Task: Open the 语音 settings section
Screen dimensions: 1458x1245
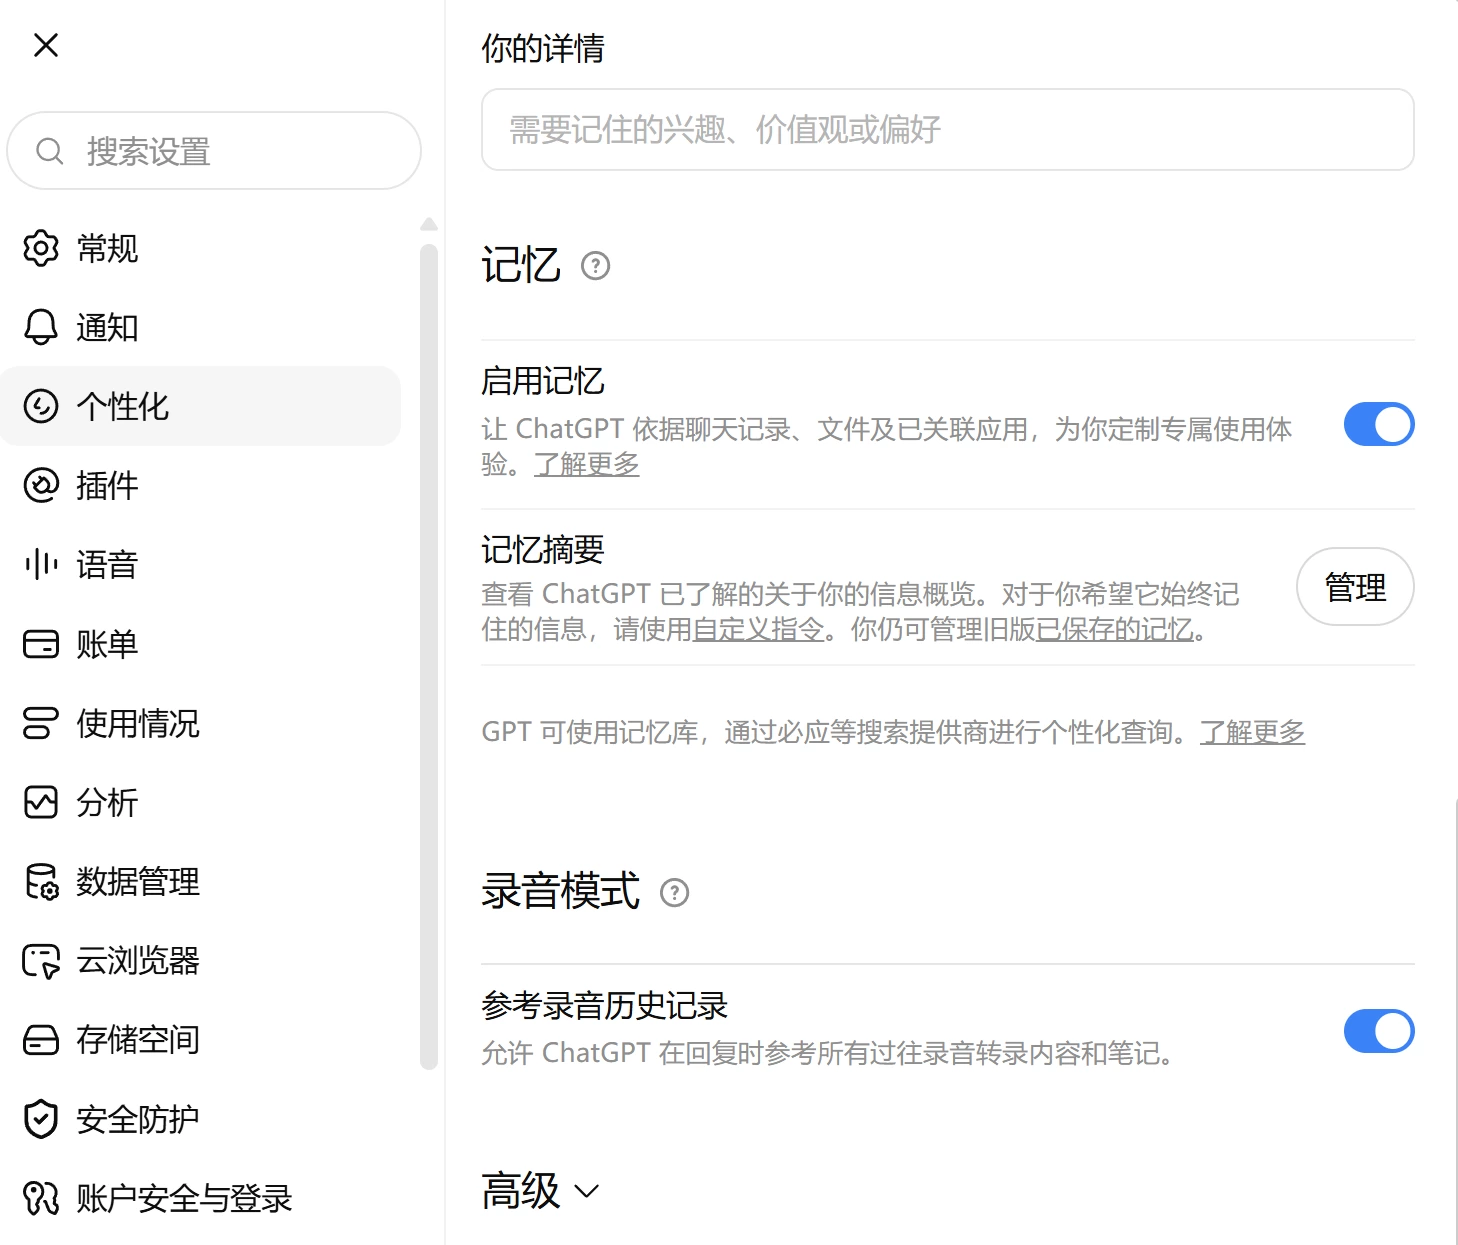Action: click(200, 564)
